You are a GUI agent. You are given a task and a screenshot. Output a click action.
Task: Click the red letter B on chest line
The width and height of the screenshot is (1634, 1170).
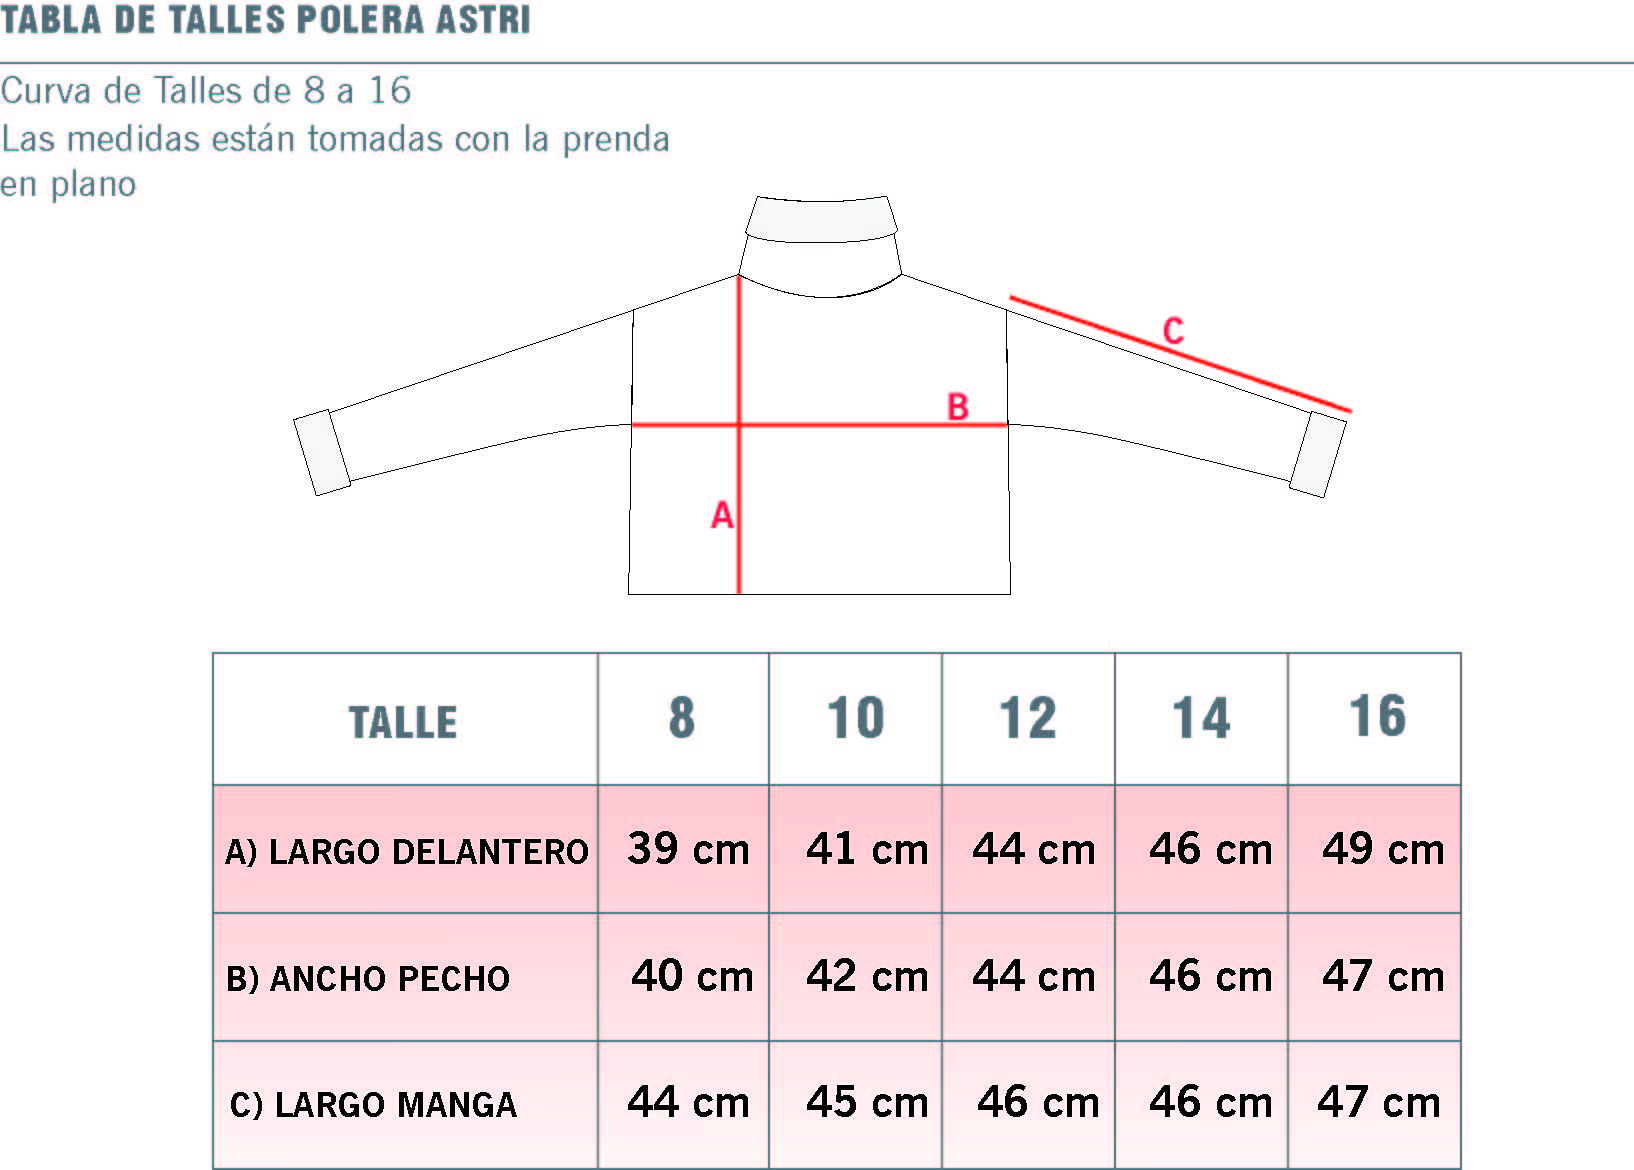(958, 407)
